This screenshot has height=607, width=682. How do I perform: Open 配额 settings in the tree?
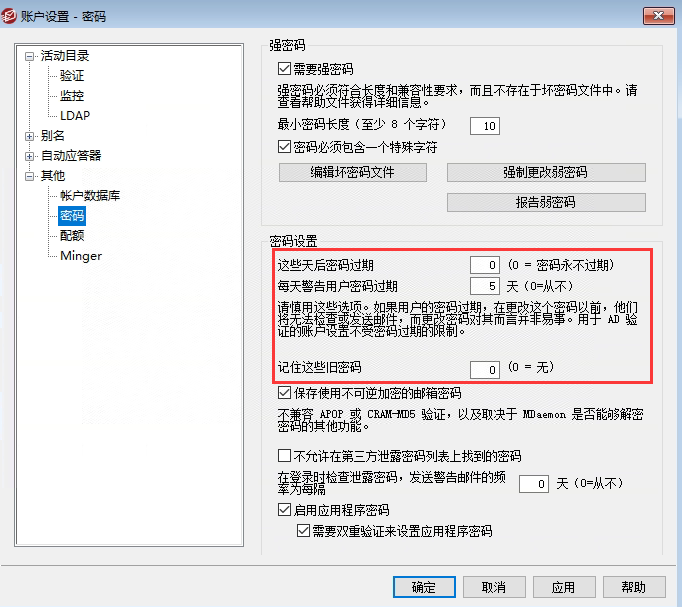coord(72,236)
